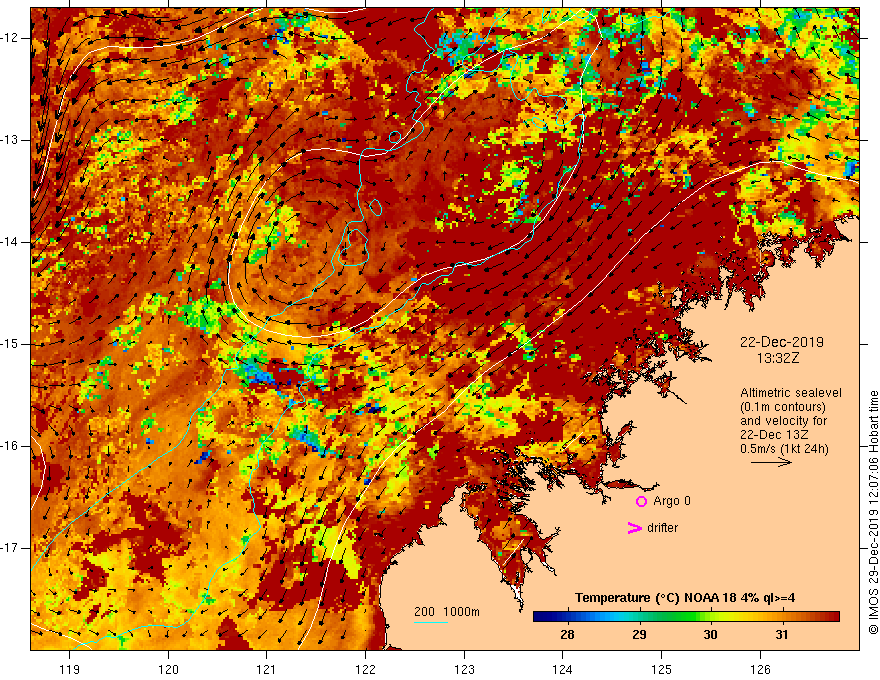Click the latitude label -13
This screenshot has height=680, width=880.
10,140
